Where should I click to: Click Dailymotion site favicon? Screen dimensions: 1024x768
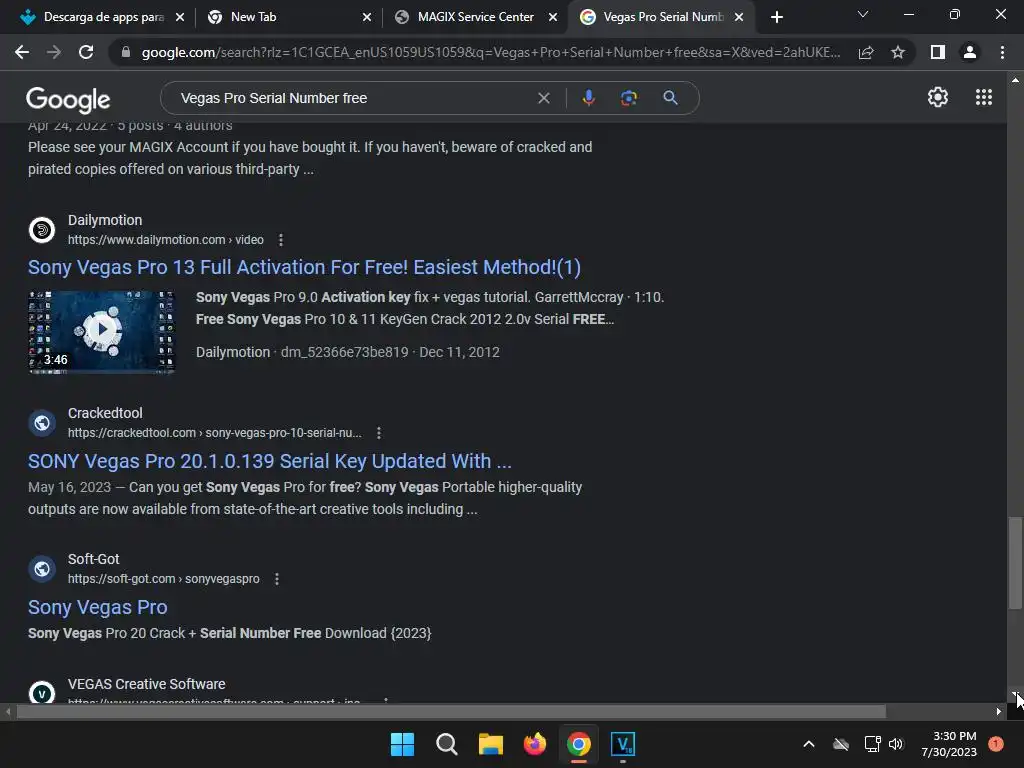42,230
